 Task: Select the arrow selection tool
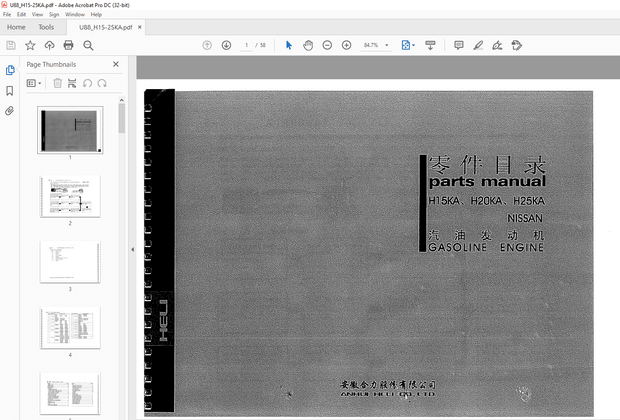tap(289, 45)
